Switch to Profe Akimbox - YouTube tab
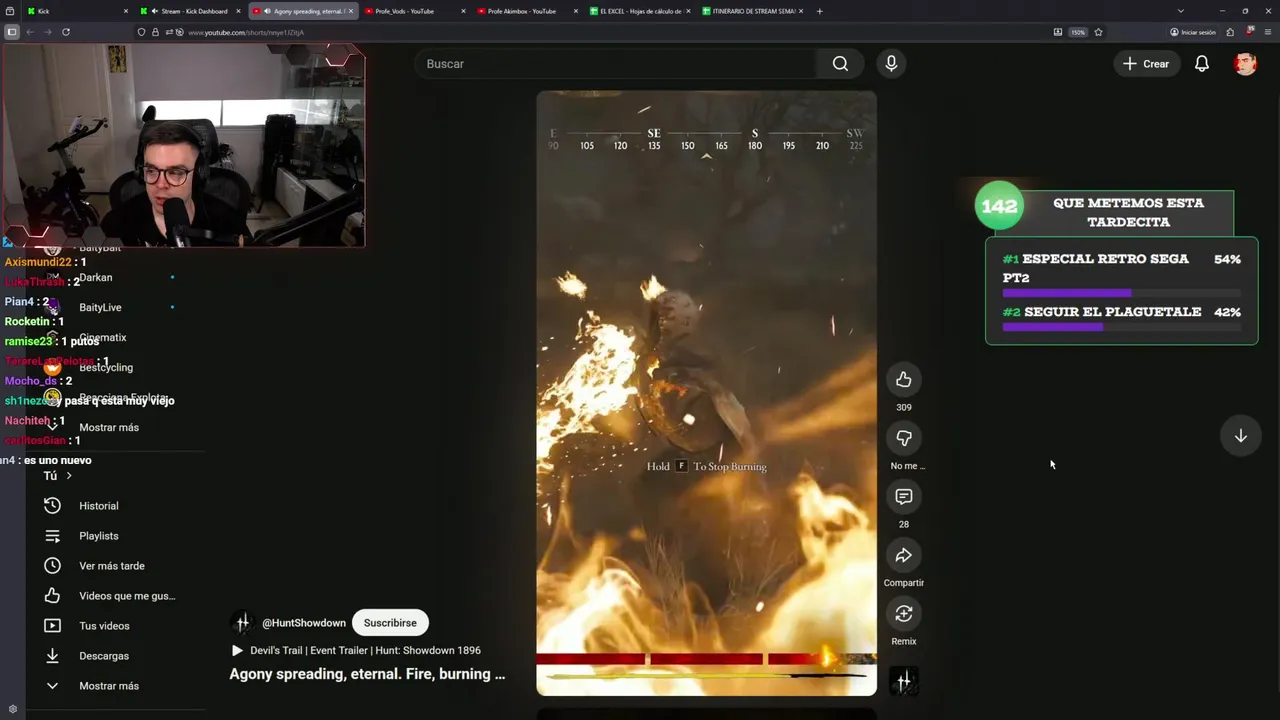Image resolution: width=1280 pixels, height=720 pixels. coord(528,11)
